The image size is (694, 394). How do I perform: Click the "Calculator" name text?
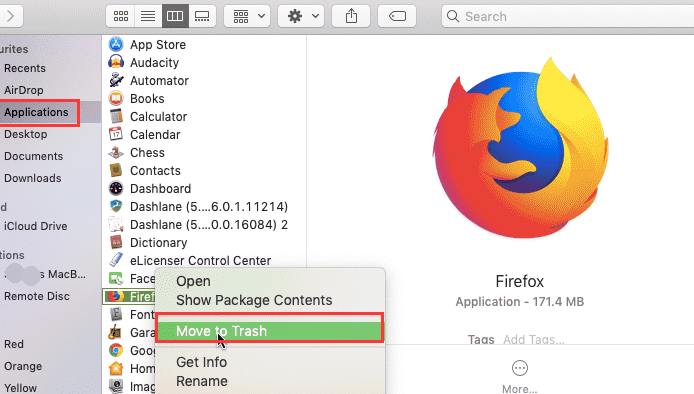(x=158, y=116)
